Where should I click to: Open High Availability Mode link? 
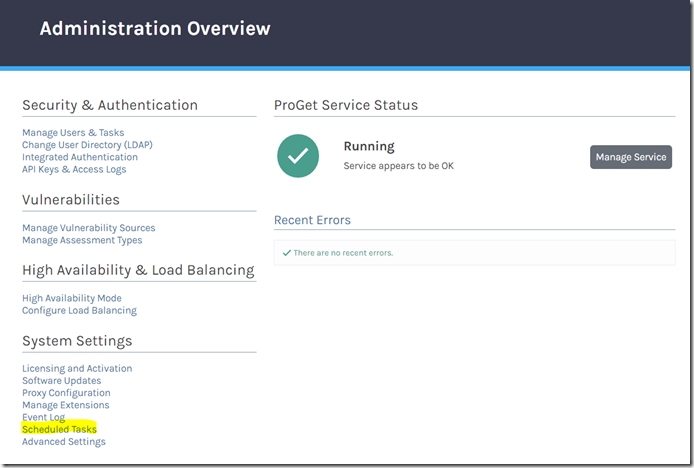72,298
